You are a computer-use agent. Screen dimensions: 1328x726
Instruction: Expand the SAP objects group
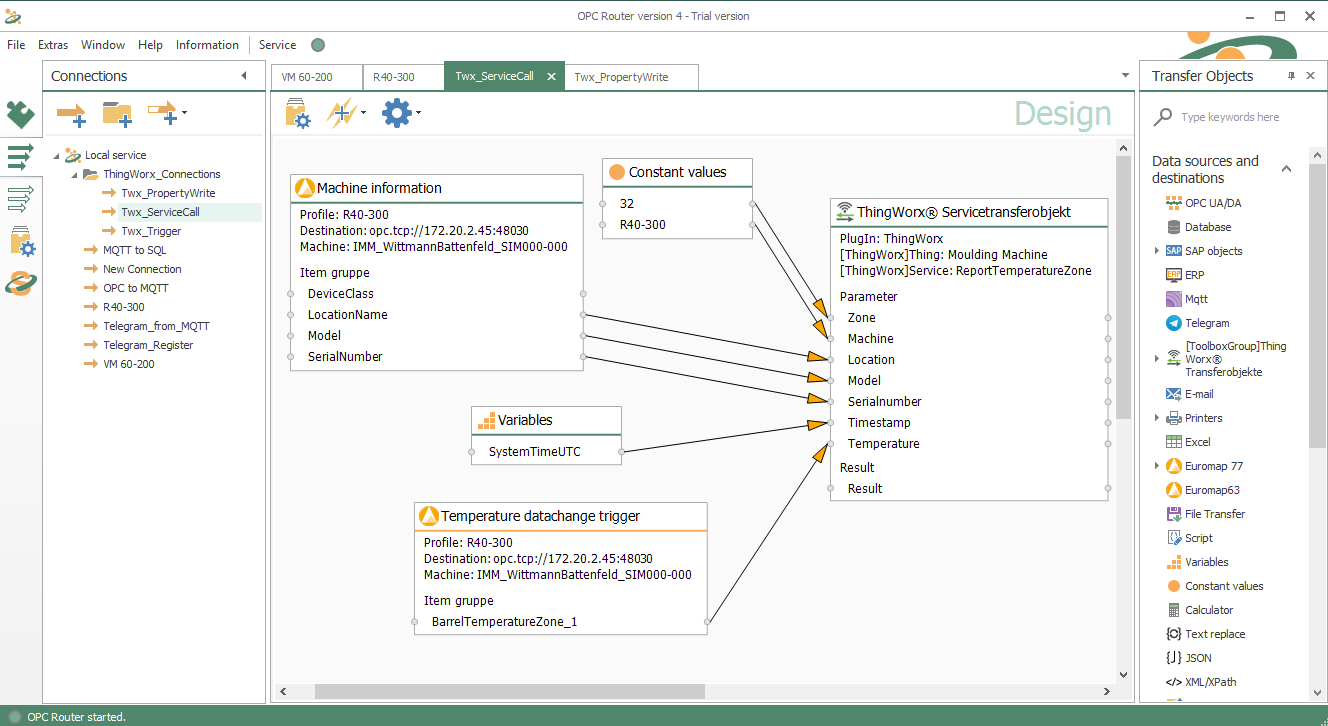[1157, 251]
